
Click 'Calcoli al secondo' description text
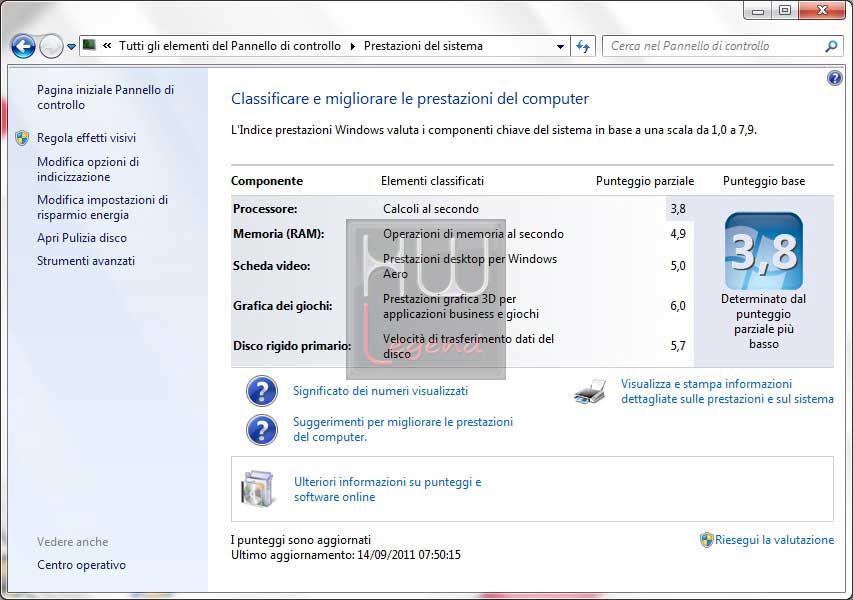coord(431,209)
